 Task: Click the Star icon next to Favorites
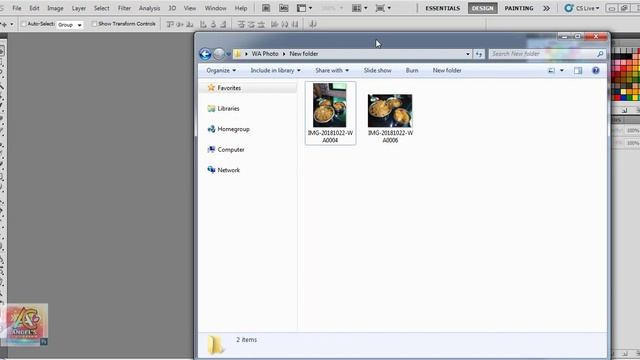click(x=211, y=88)
